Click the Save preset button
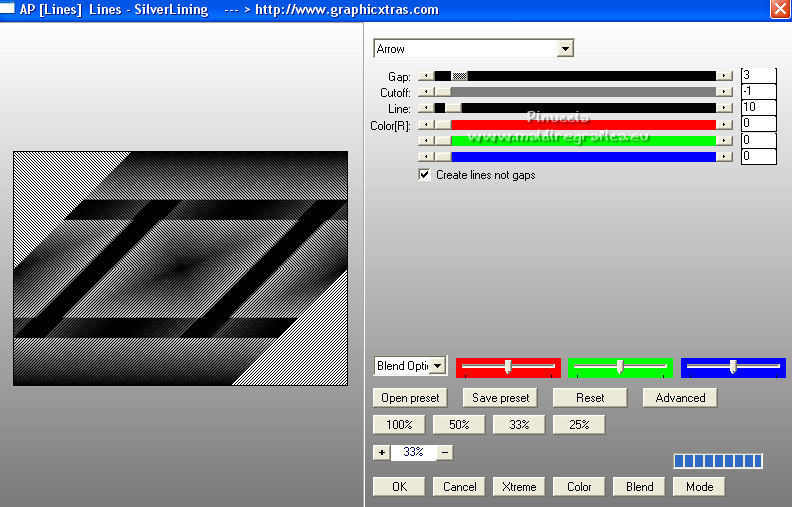This screenshot has width=792, height=507. tap(500, 398)
